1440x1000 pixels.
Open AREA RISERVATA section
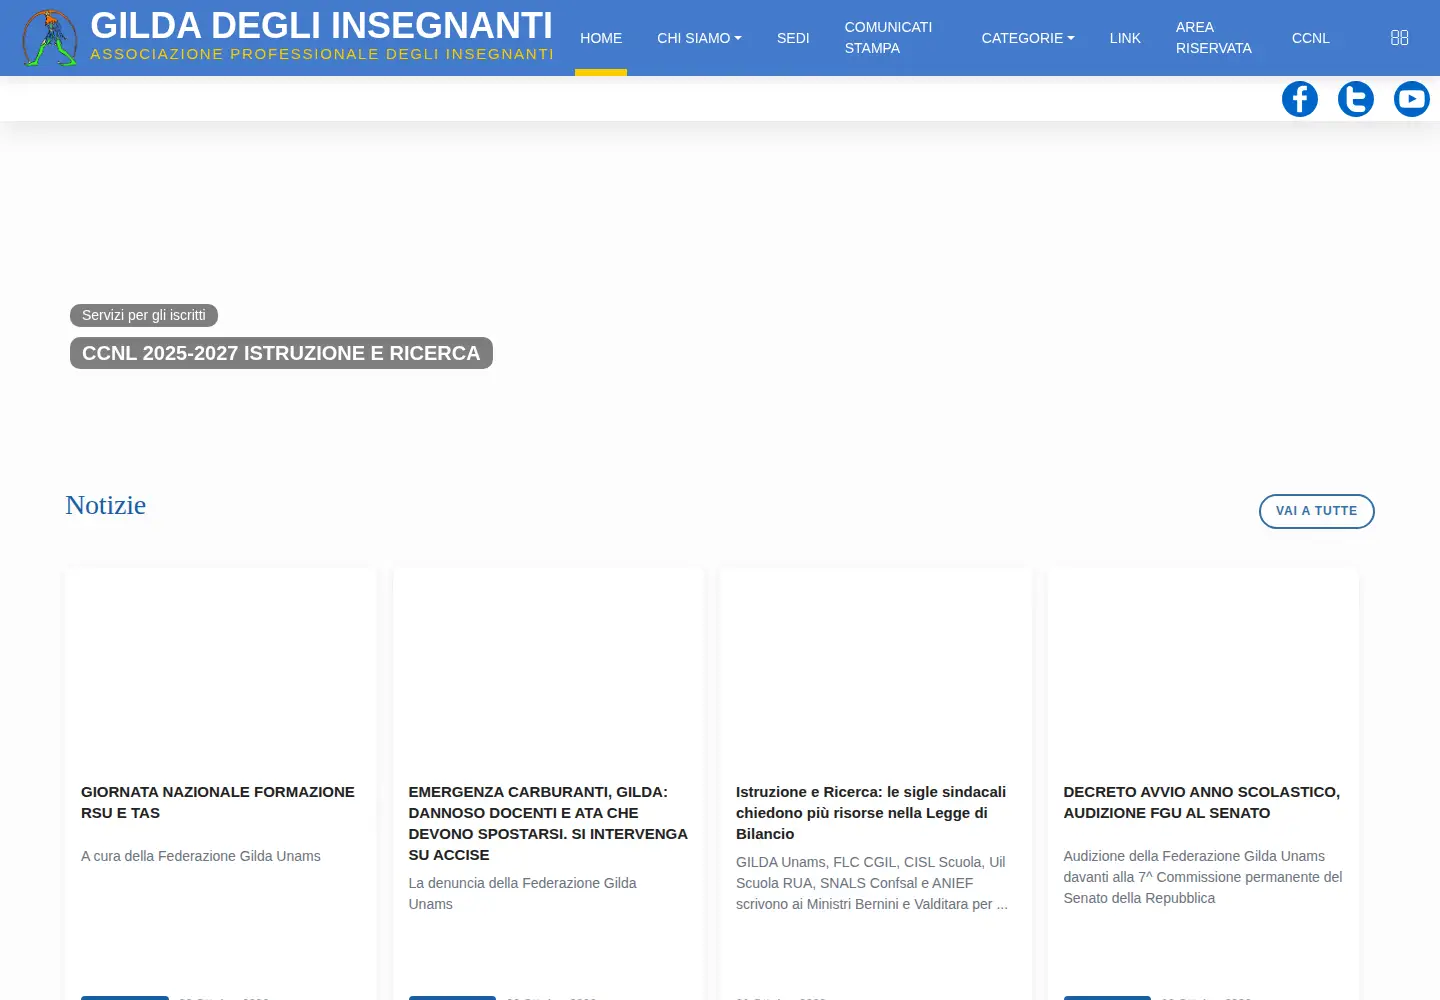(1213, 38)
